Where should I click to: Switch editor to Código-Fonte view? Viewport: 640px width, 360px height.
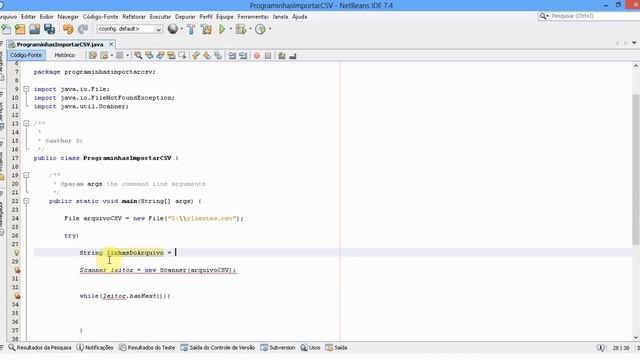pyautogui.click(x=26, y=55)
